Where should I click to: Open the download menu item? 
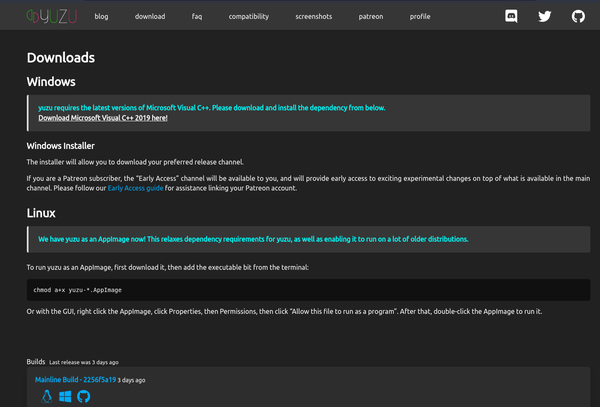(150, 17)
